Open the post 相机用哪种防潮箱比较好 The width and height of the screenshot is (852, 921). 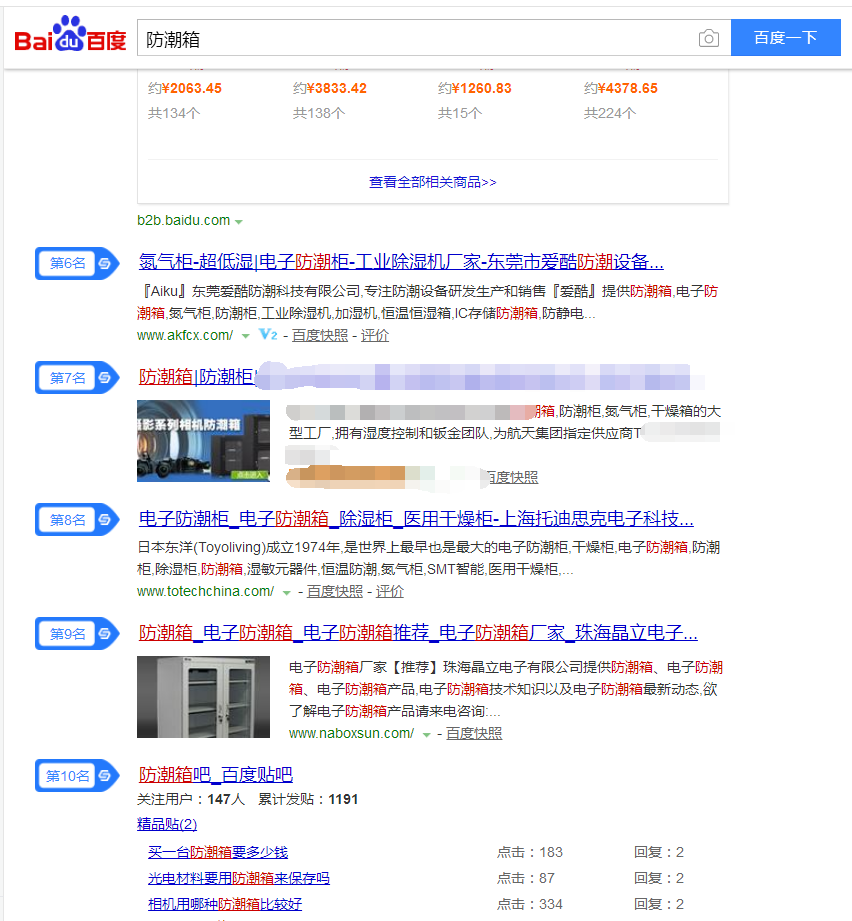[225, 904]
